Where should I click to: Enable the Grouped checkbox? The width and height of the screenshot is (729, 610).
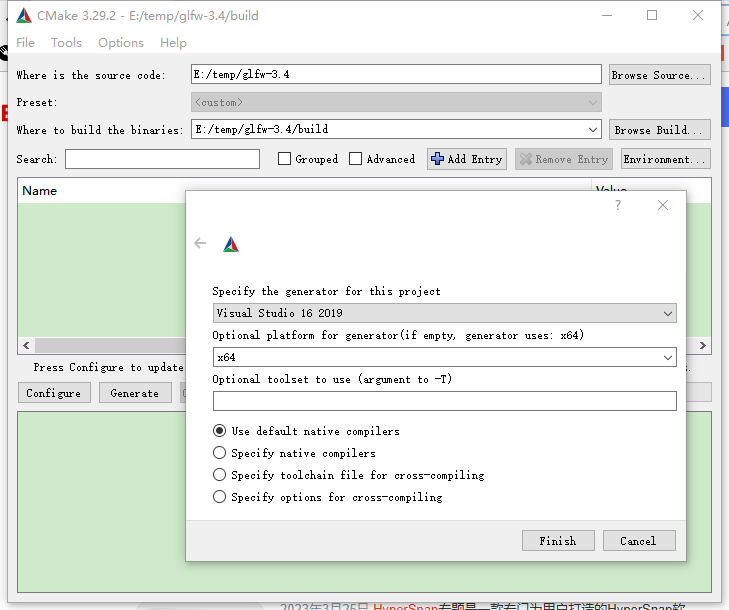[x=285, y=159]
